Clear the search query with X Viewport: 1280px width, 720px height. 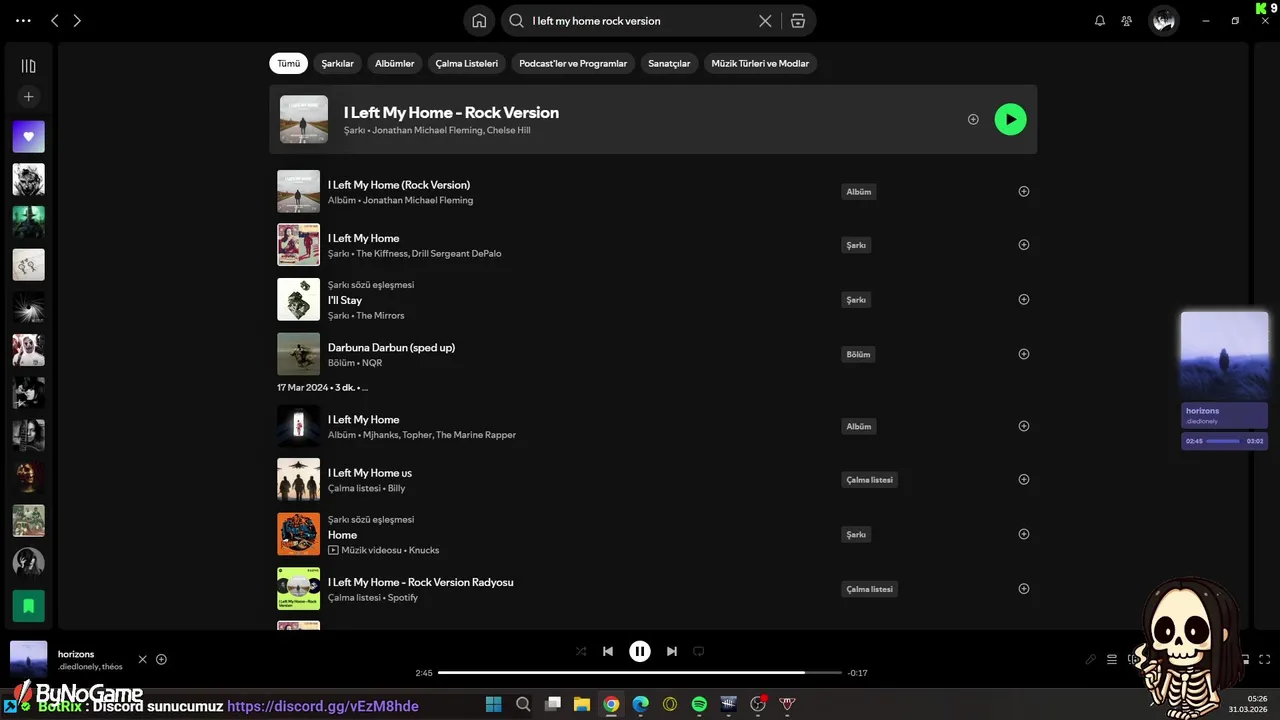(x=765, y=20)
